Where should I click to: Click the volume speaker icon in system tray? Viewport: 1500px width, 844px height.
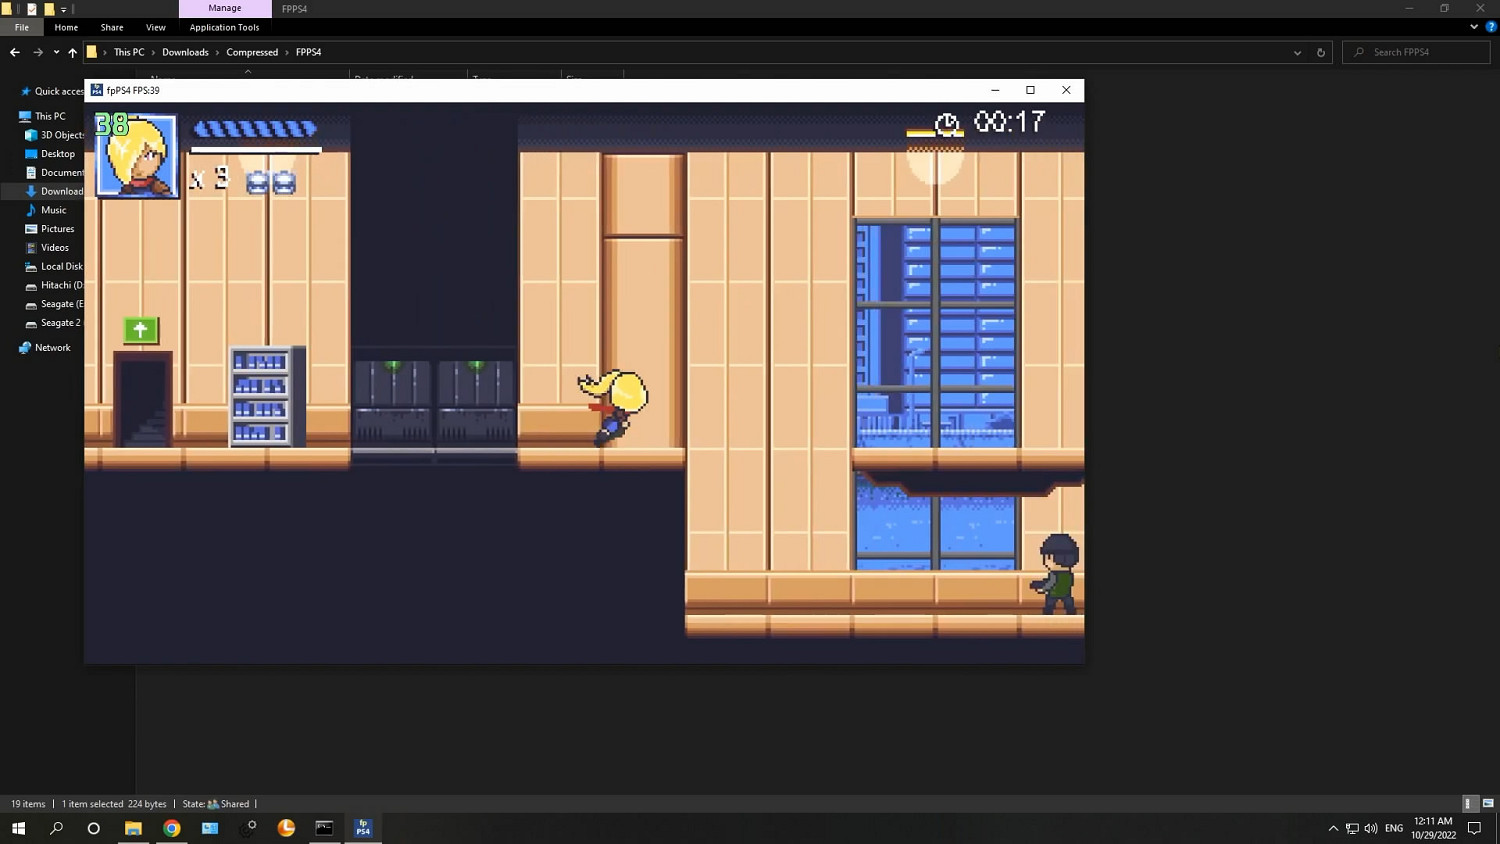coord(1370,828)
